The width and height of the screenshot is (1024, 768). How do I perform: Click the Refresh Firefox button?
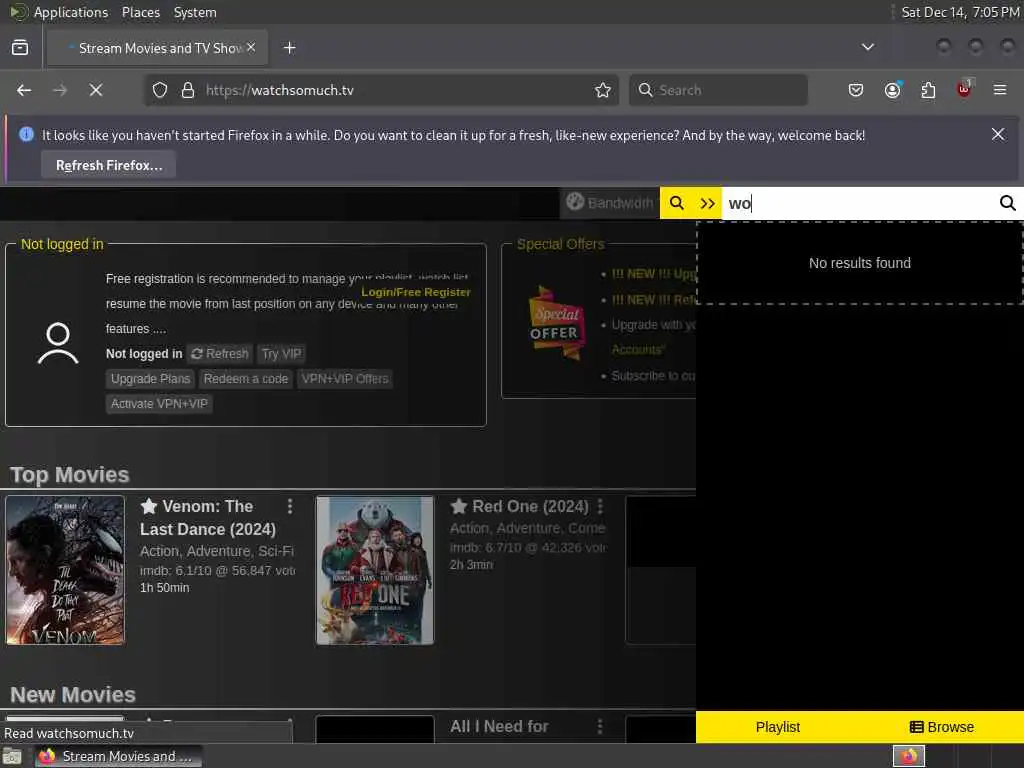(109, 165)
